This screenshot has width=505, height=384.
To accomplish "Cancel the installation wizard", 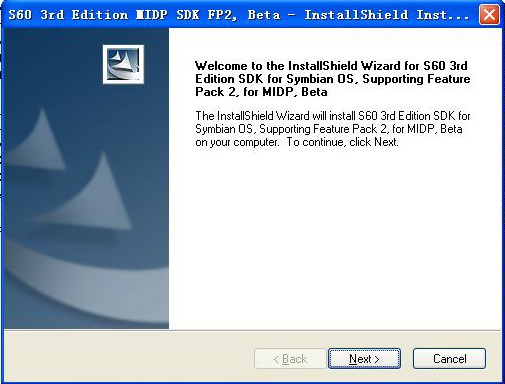I will pyautogui.click(x=449, y=359).
